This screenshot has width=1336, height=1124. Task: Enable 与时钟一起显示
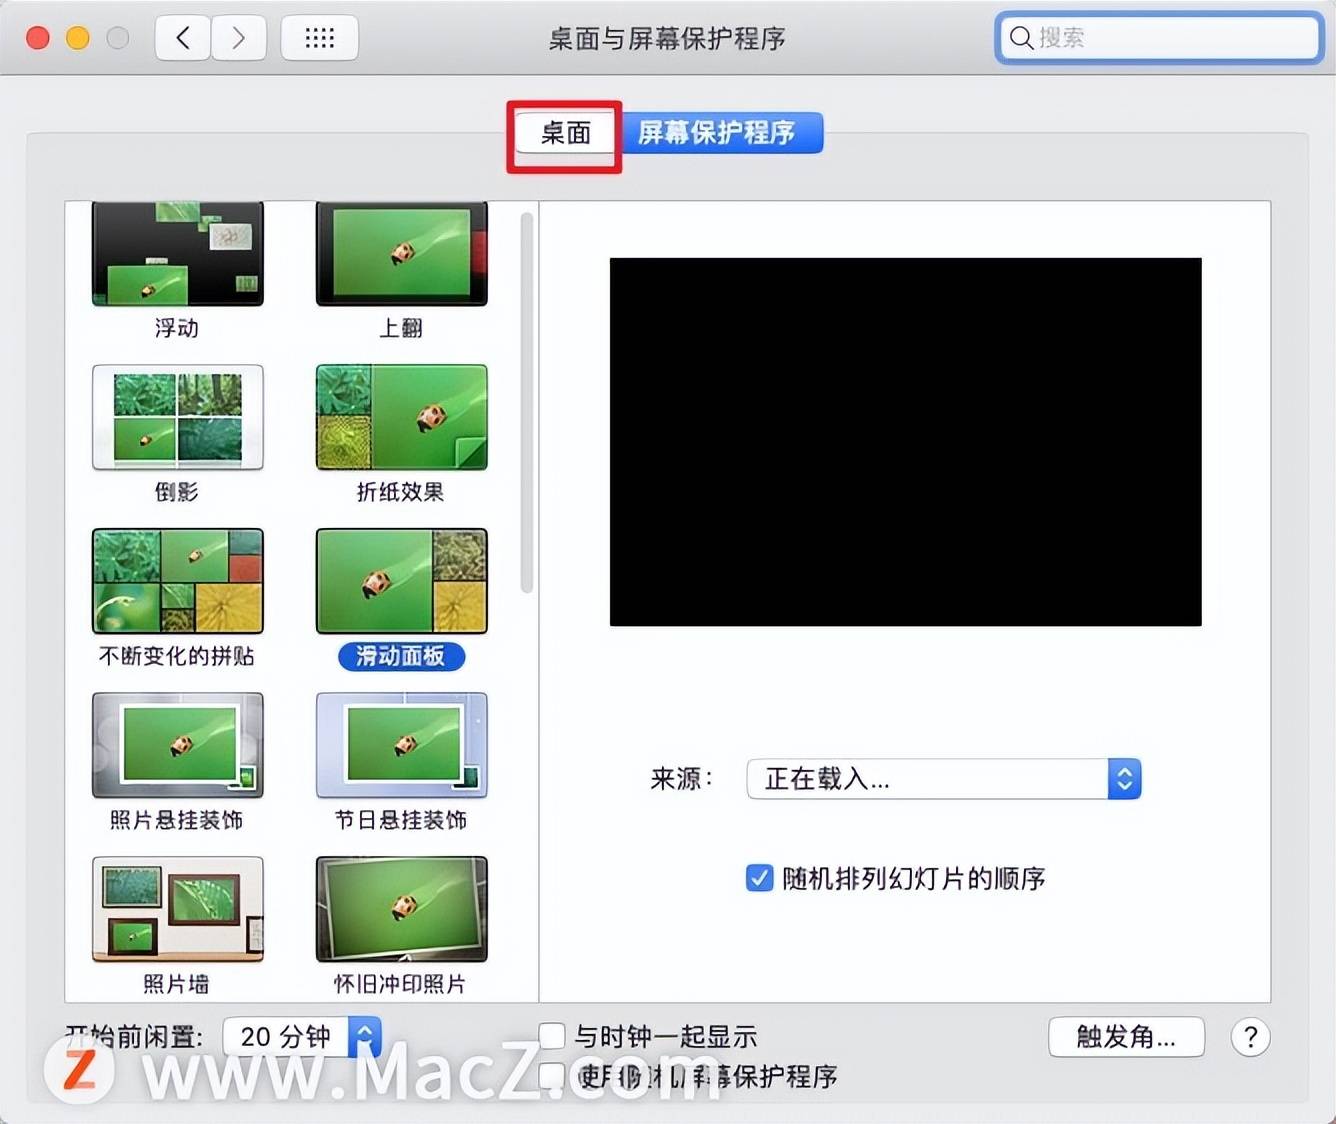tap(552, 1037)
